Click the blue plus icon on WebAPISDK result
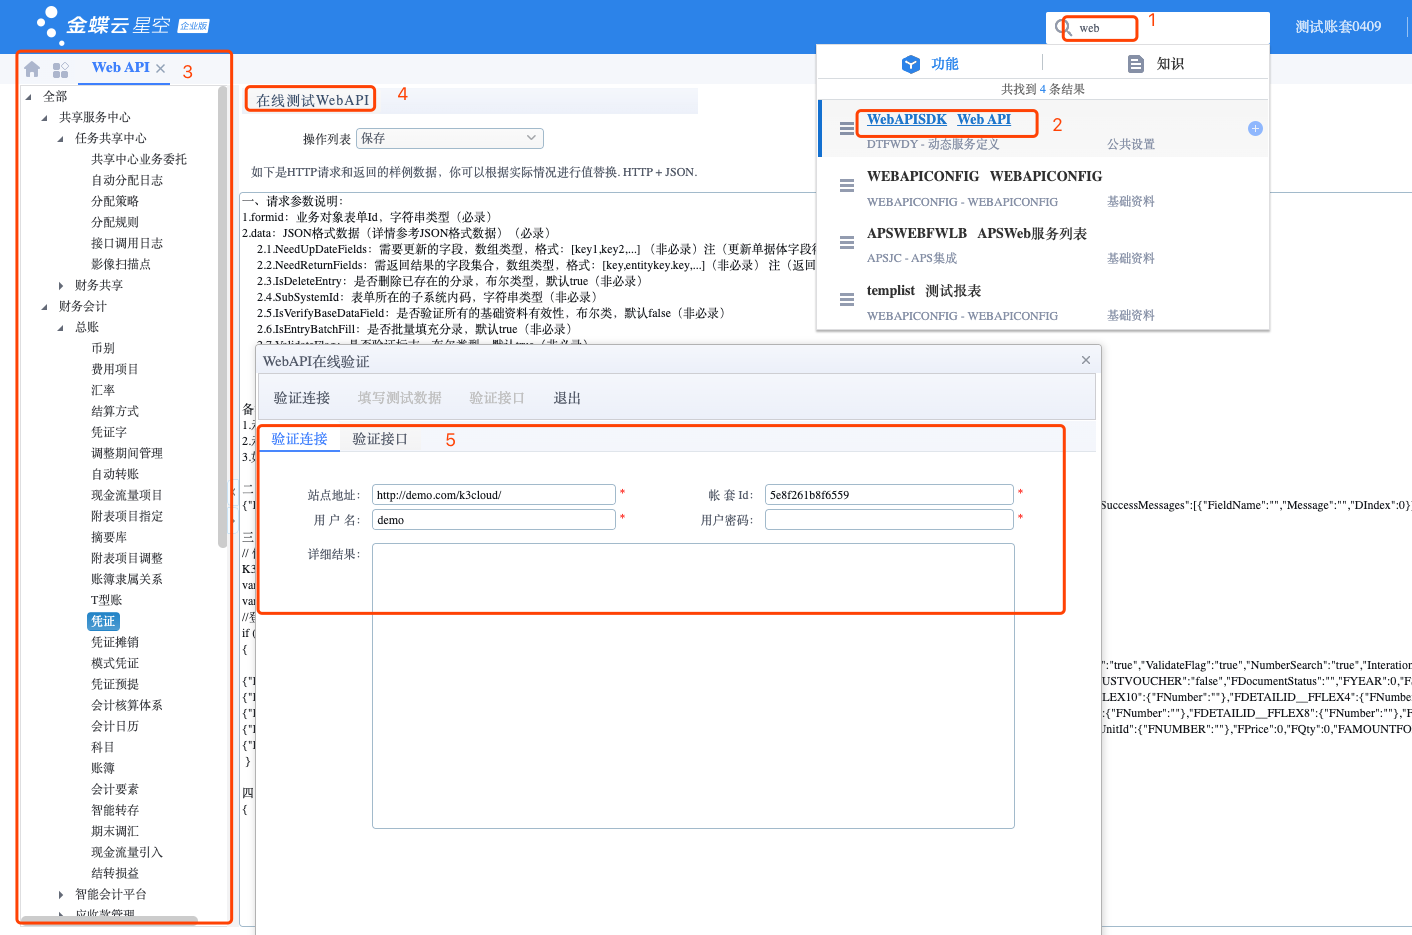Image resolution: width=1412 pixels, height=935 pixels. click(x=1255, y=128)
